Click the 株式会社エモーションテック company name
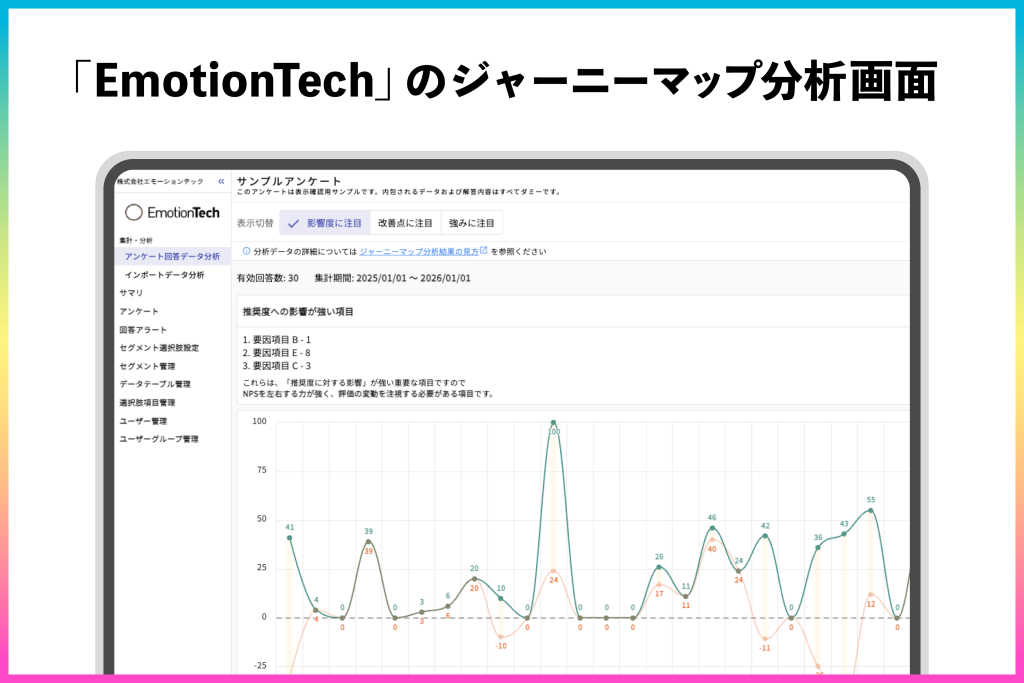This screenshot has height=683, width=1024. [160, 181]
